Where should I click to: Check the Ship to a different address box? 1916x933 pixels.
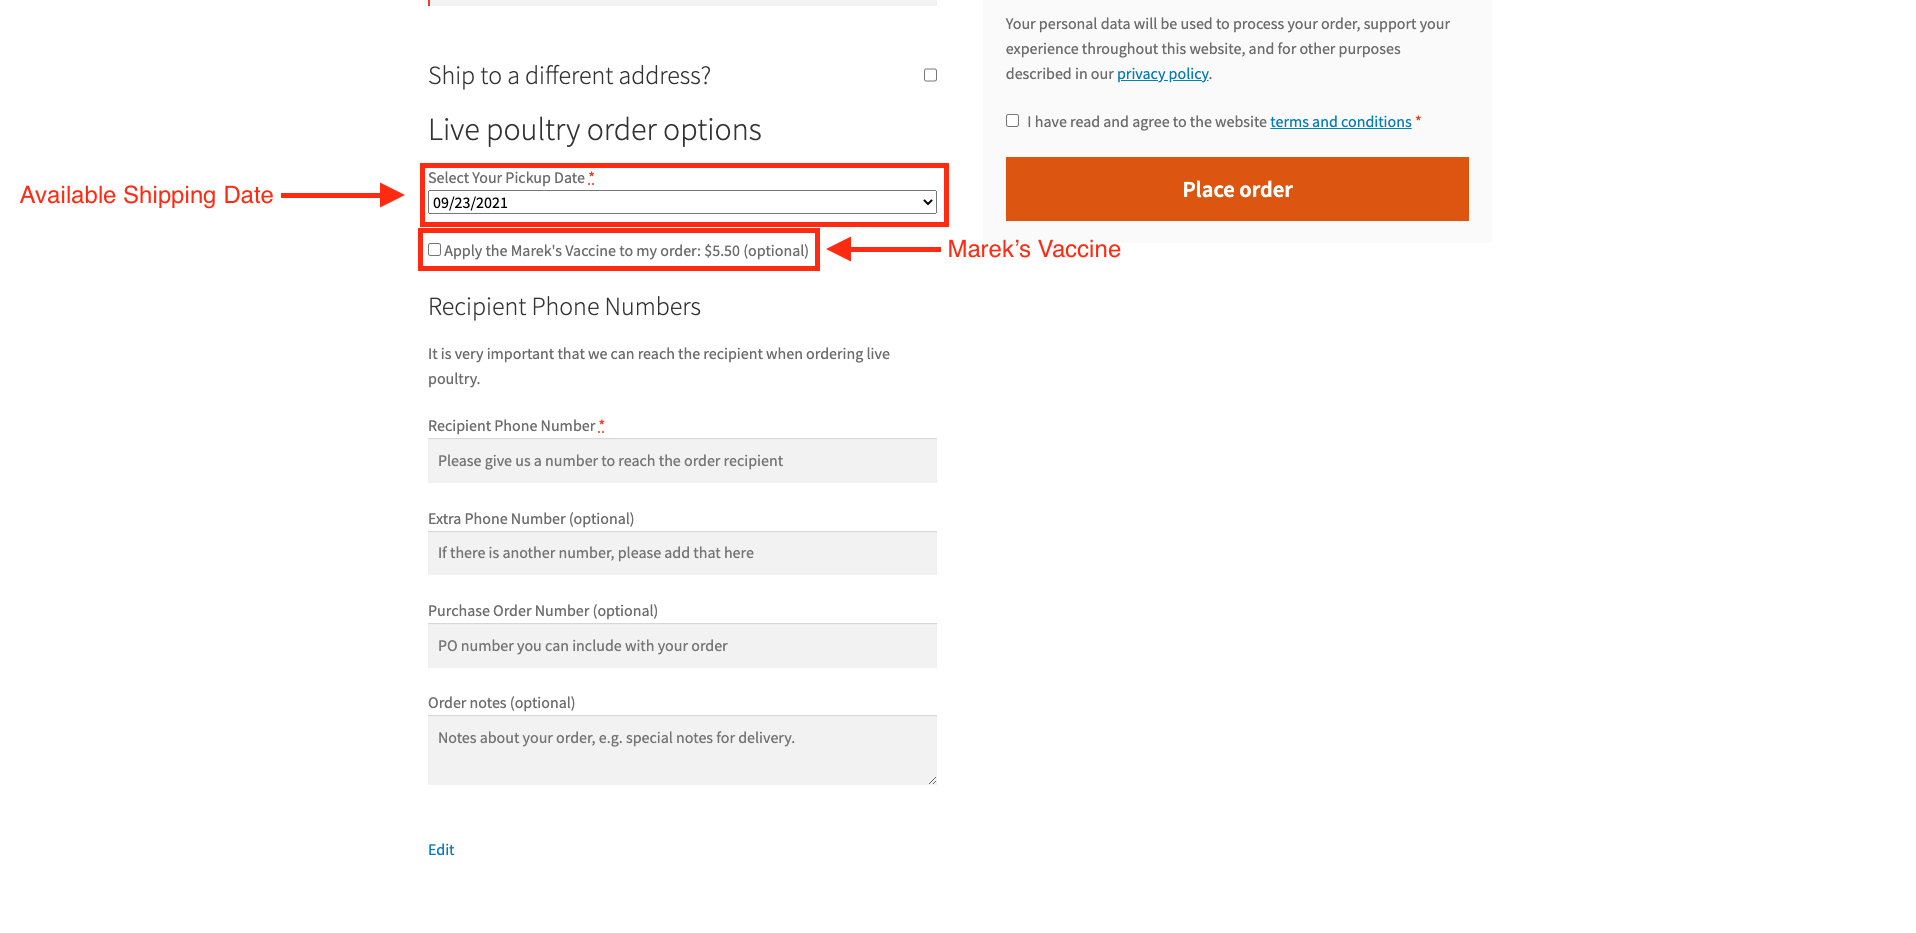click(930, 75)
